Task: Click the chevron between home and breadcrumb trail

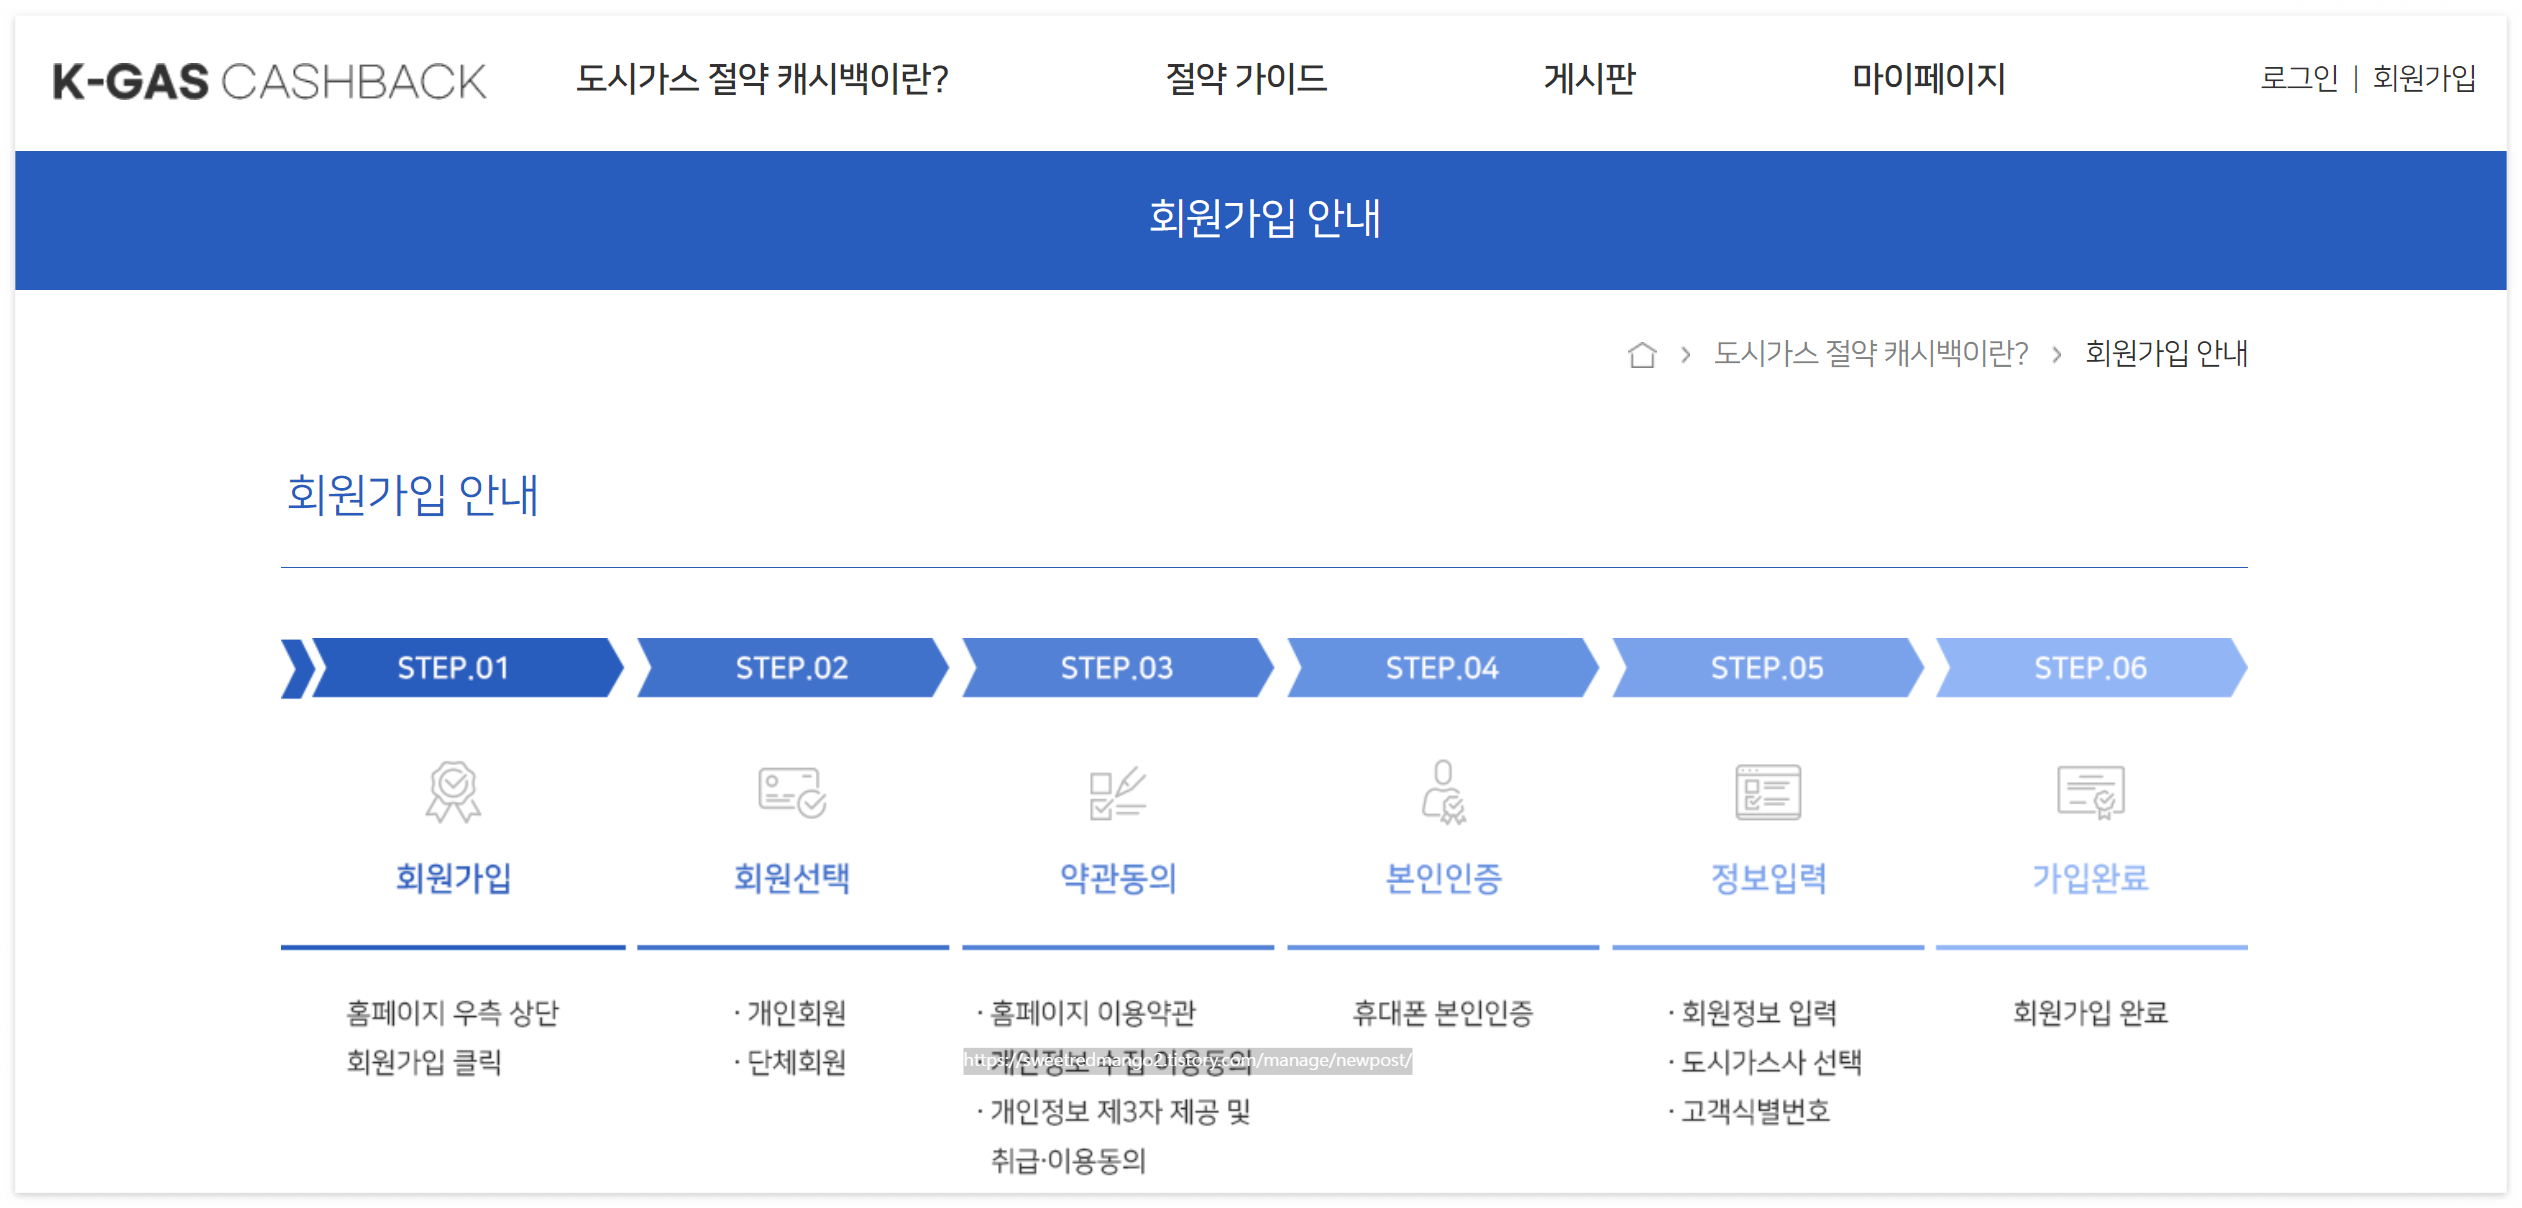Action: [1684, 354]
